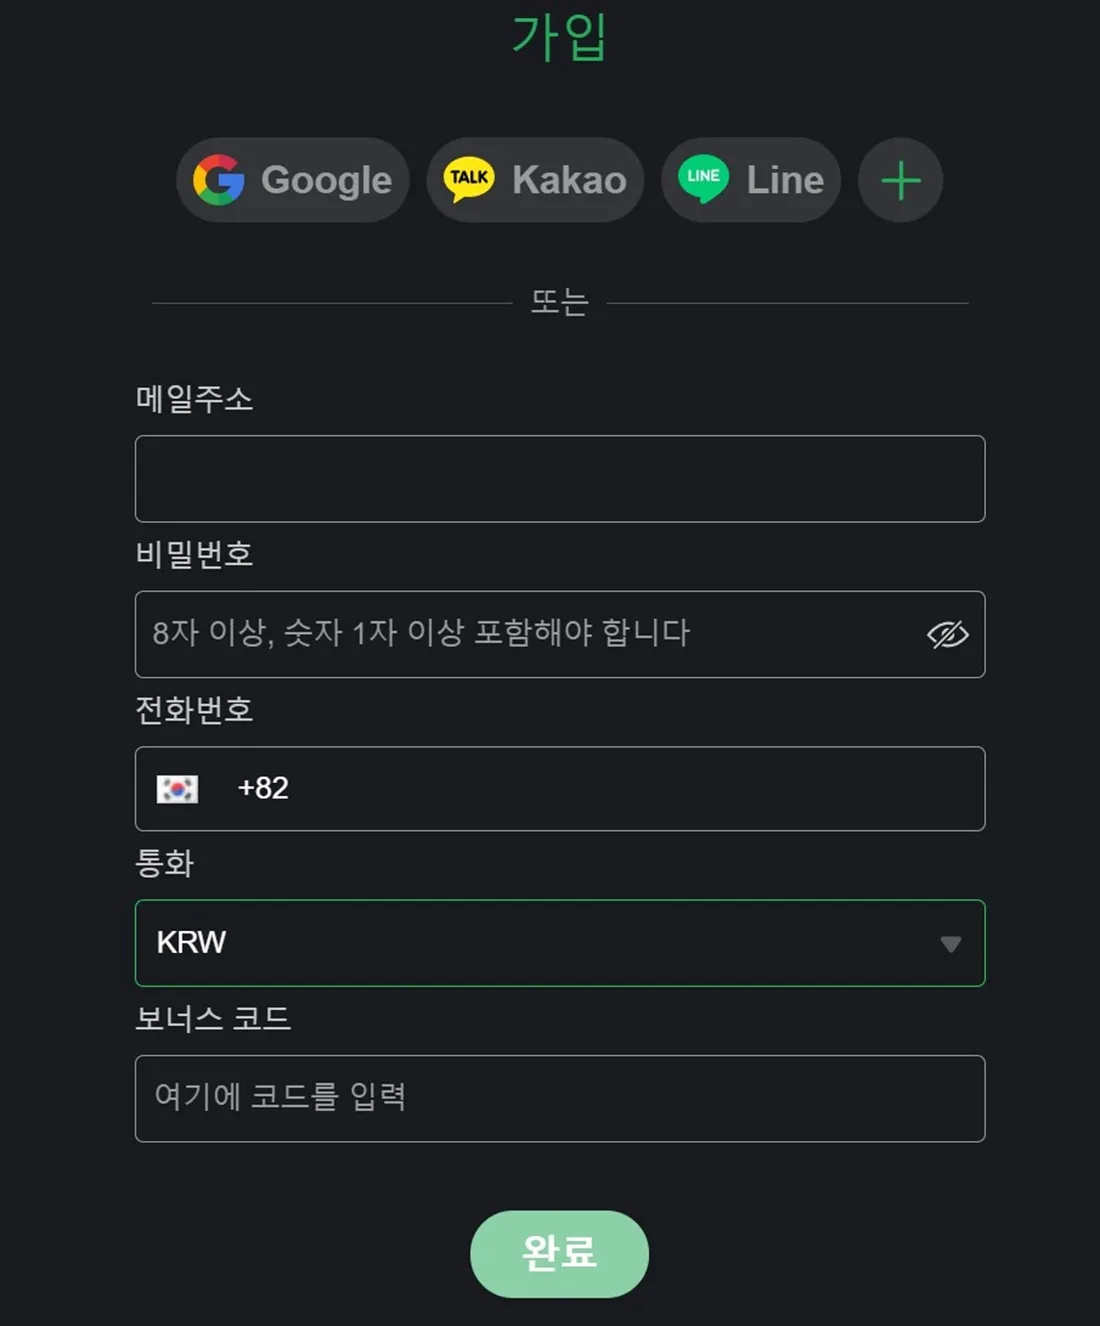The width and height of the screenshot is (1100, 1326).
Task: Click the 가입 heading
Action: (559, 38)
